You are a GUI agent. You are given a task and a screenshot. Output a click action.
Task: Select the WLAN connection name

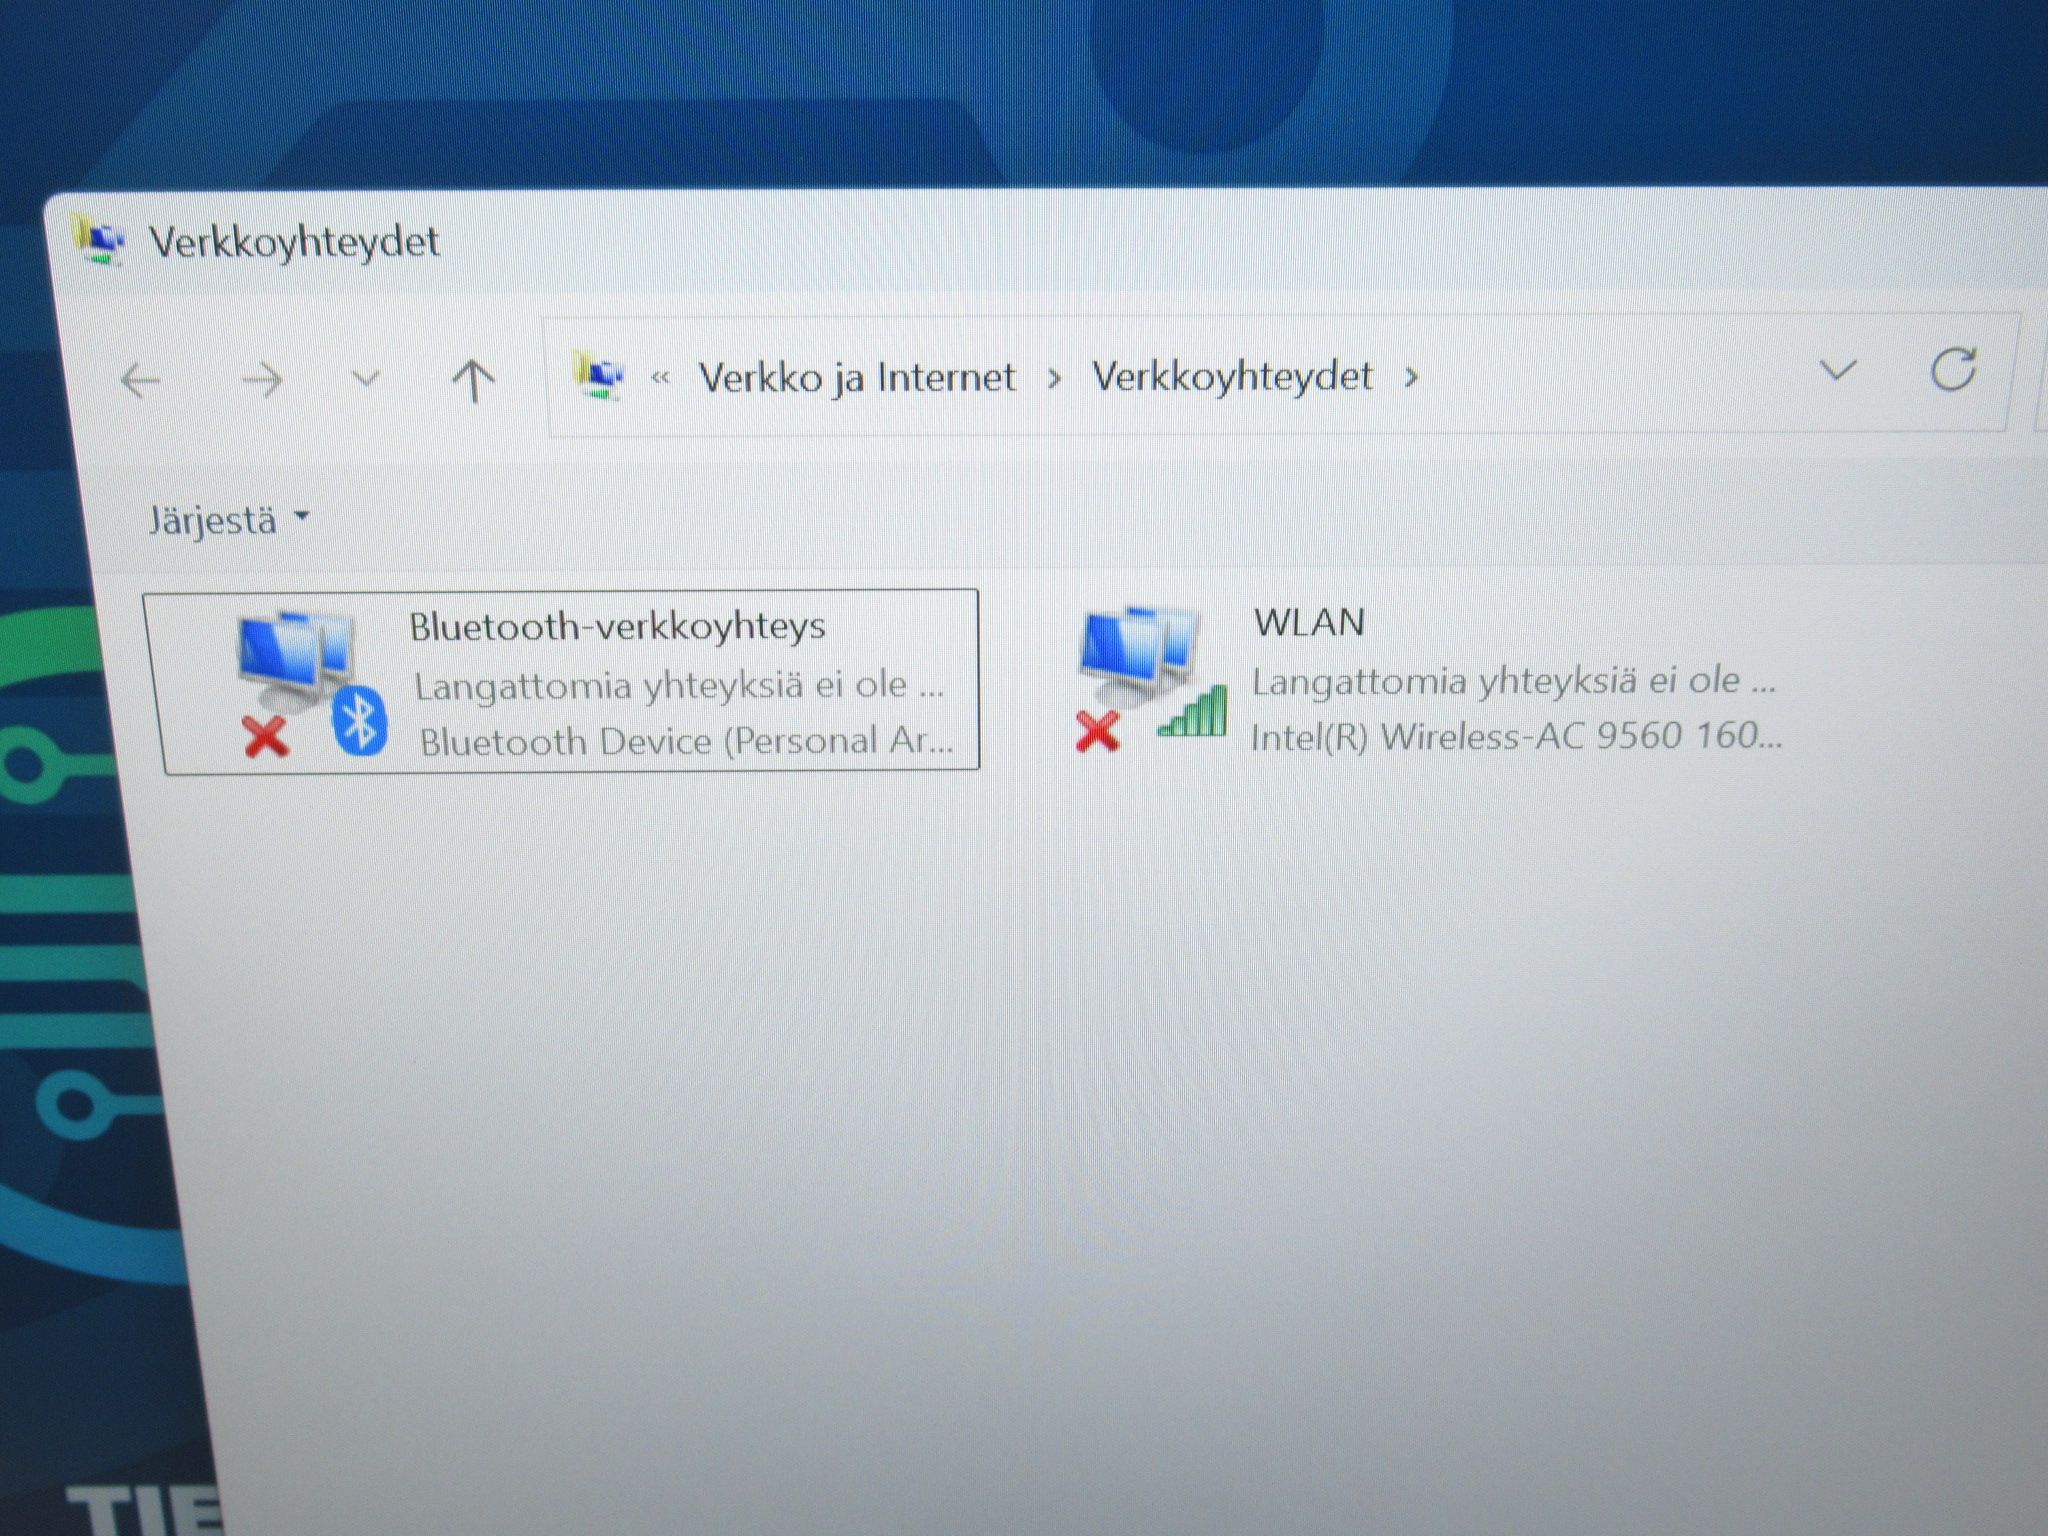(1309, 623)
